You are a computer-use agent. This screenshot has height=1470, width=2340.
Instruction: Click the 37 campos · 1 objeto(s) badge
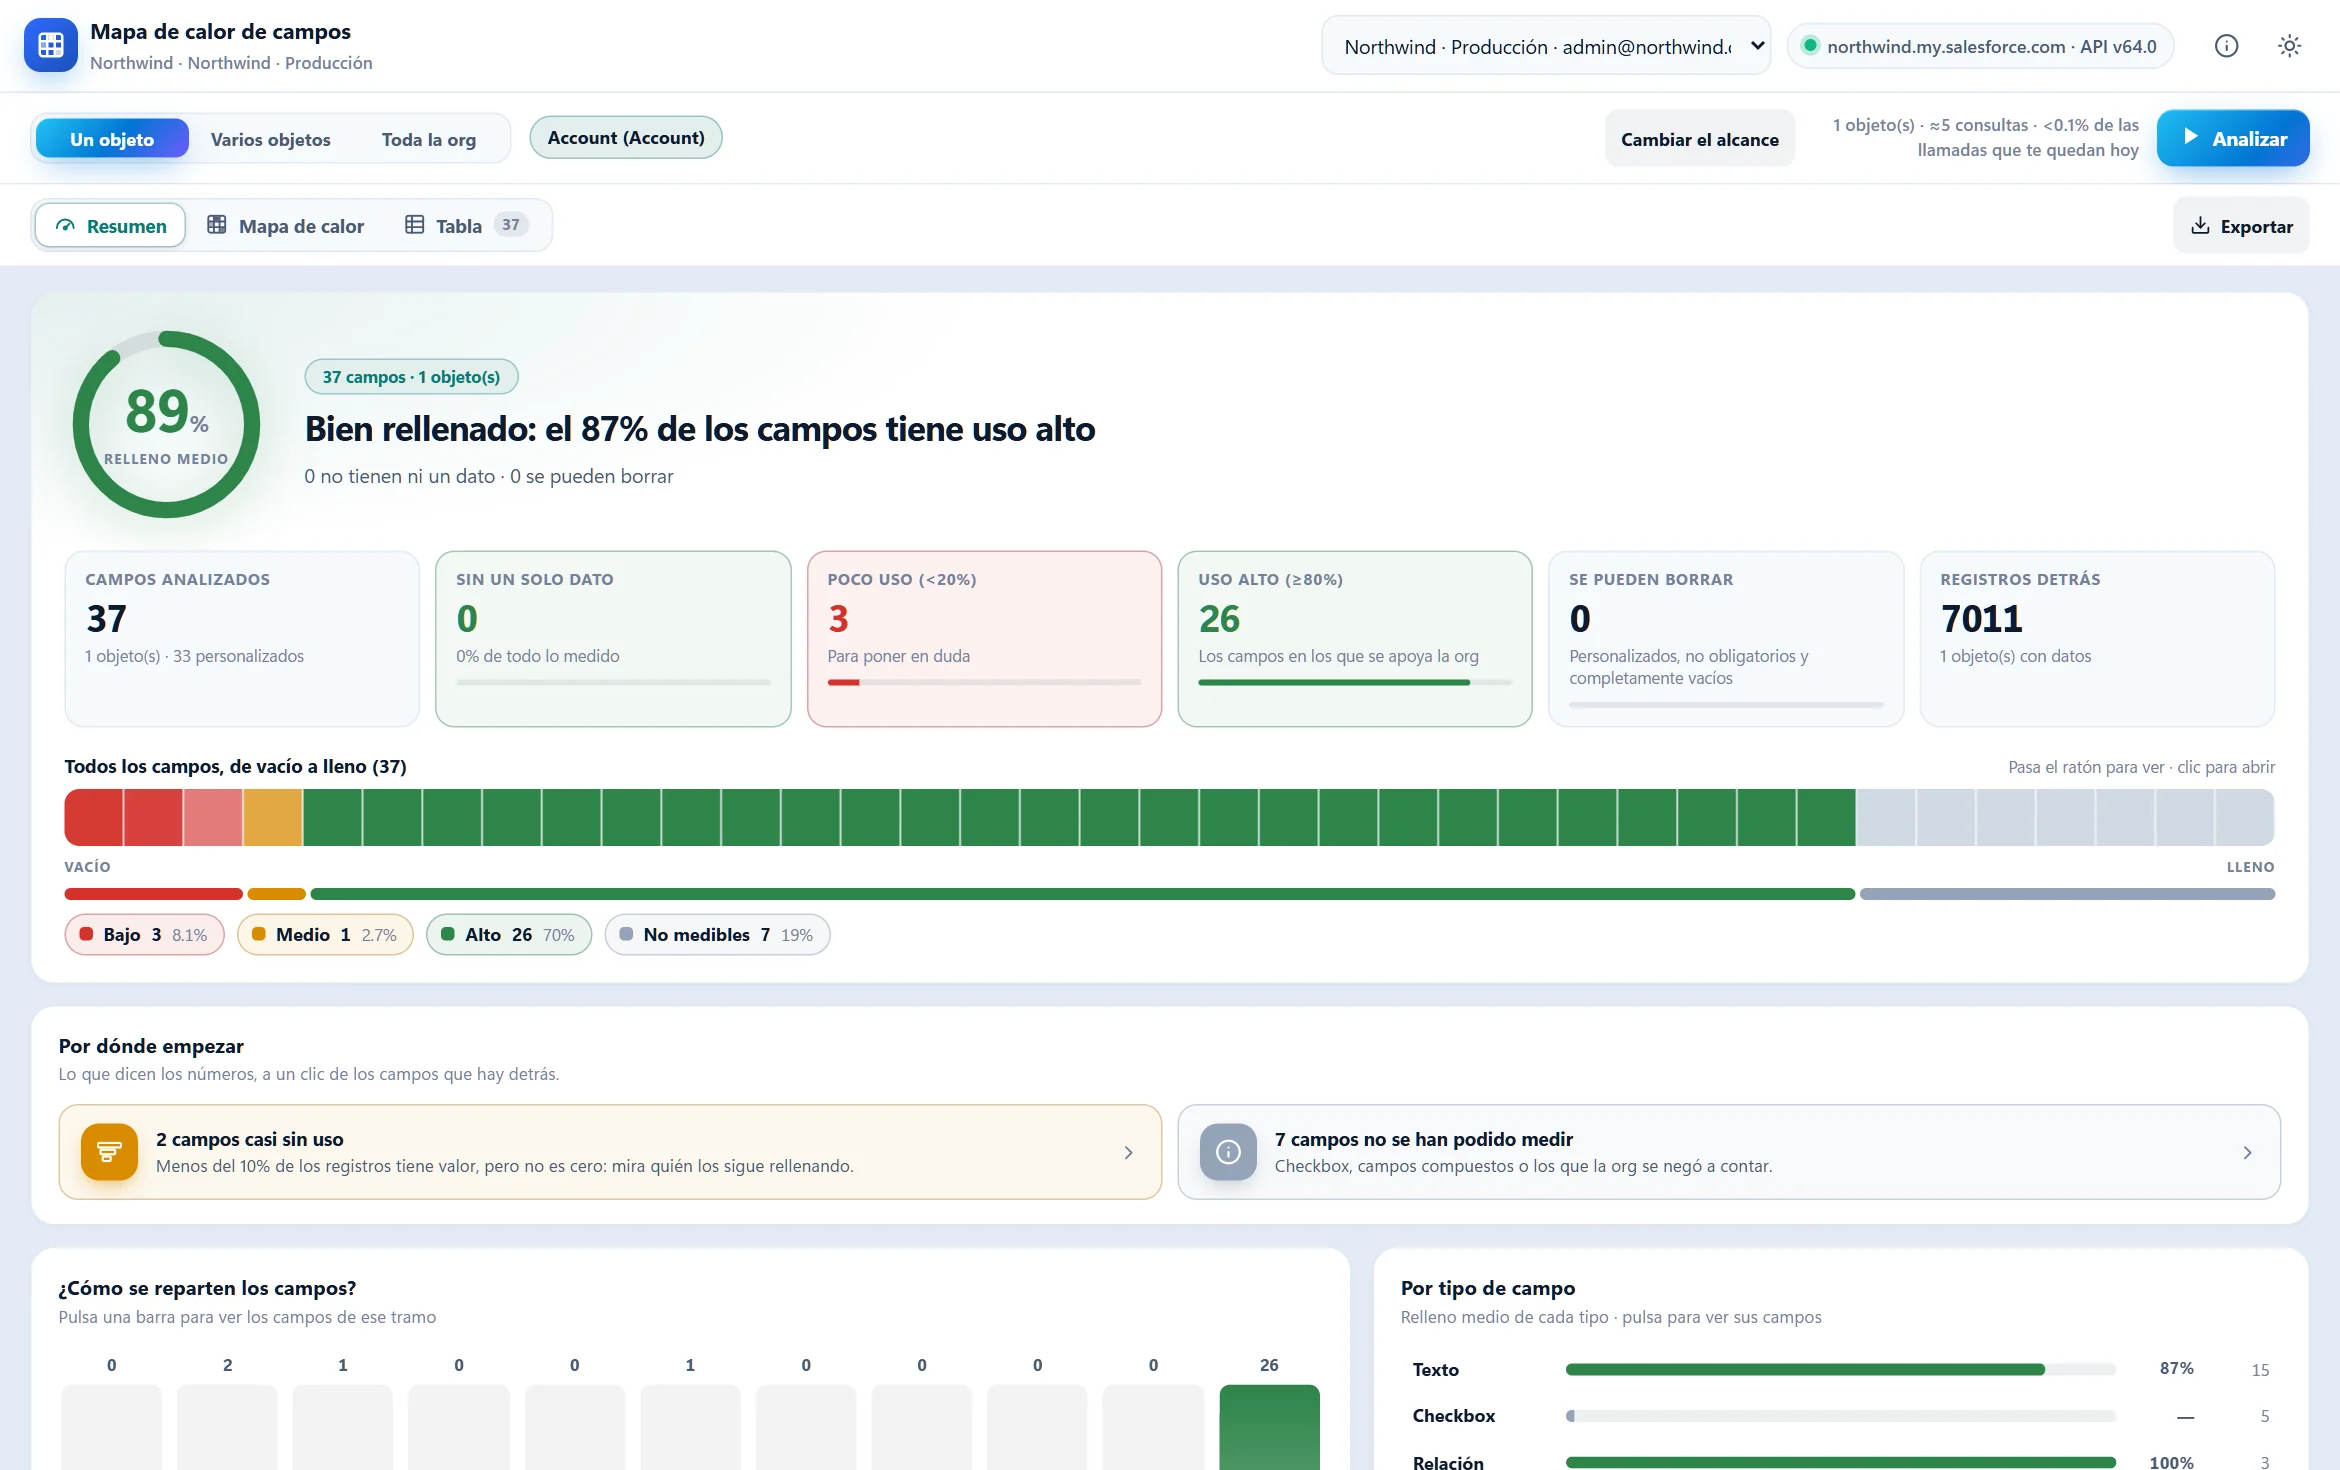(411, 377)
